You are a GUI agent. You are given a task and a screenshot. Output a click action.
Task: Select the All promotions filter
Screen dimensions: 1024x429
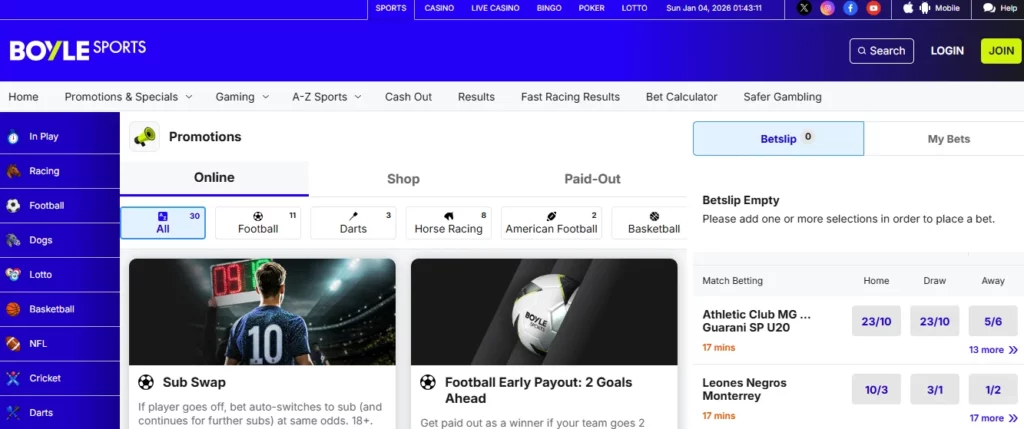pyautogui.click(x=163, y=223)
